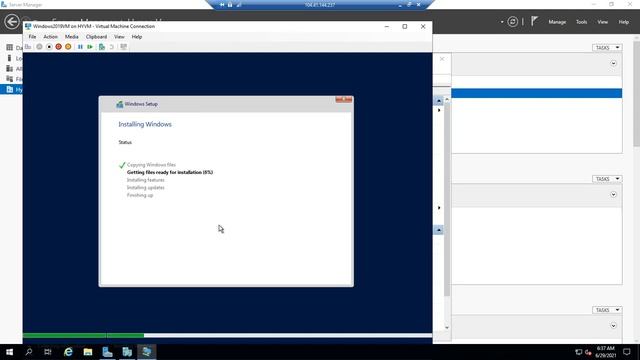Screen dimensions: 640x360
Task: Open Task View from the taskbar
Action: tap(48, 352)
